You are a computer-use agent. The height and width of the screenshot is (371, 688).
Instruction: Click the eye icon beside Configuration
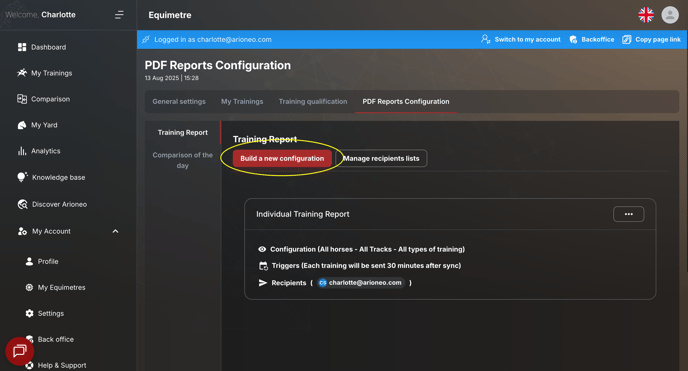click(262, 249)
